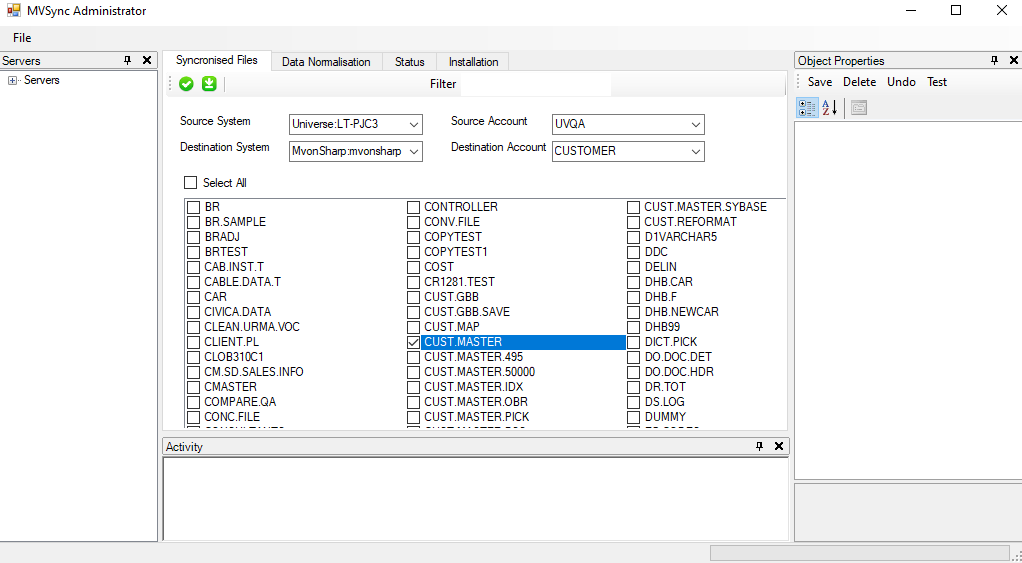Switch to the Syncronised Files tab

click(216, 61)
